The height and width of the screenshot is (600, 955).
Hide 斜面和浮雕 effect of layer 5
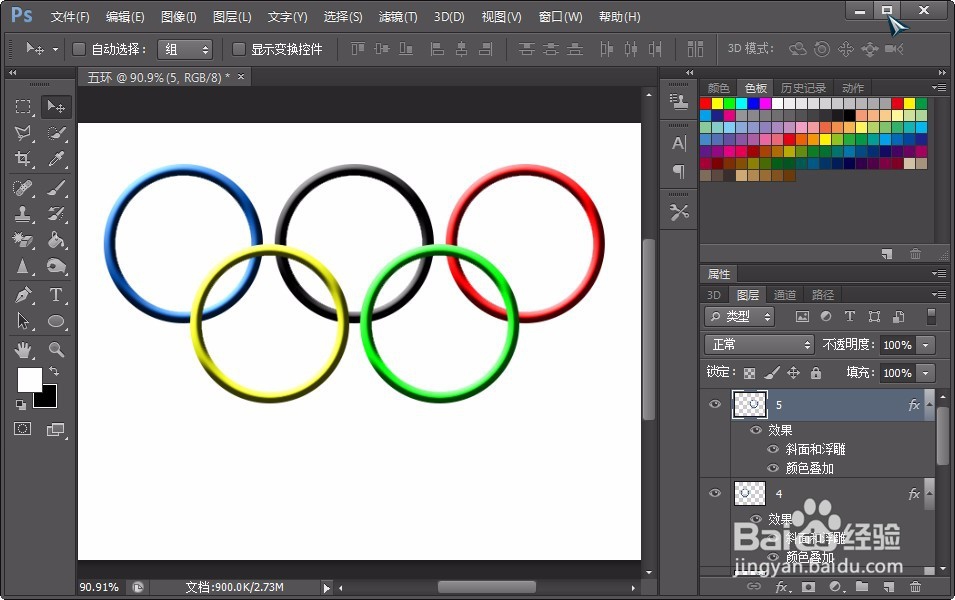click(773, 449)
